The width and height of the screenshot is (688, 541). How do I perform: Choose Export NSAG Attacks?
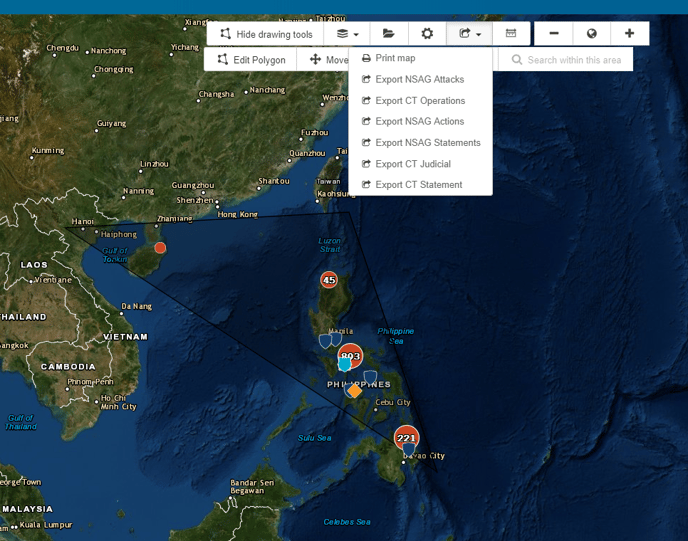419,79
